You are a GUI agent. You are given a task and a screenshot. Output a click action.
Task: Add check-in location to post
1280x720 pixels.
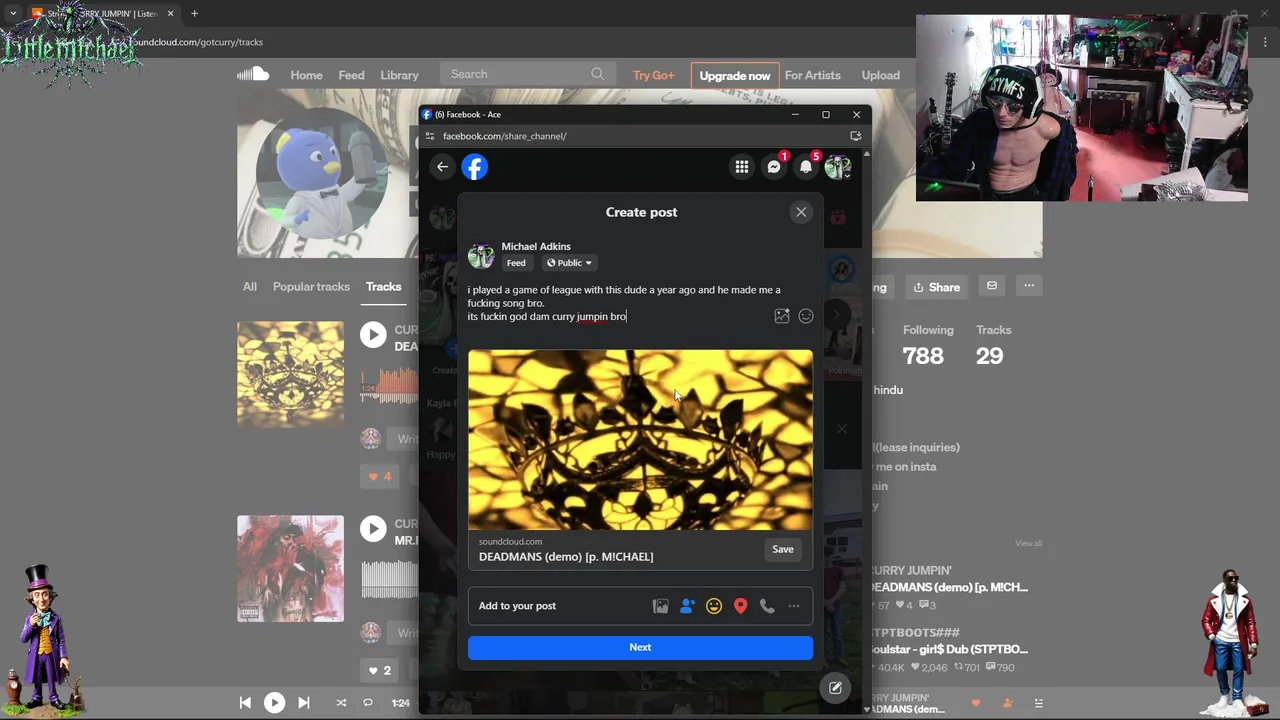pos(740,606)
